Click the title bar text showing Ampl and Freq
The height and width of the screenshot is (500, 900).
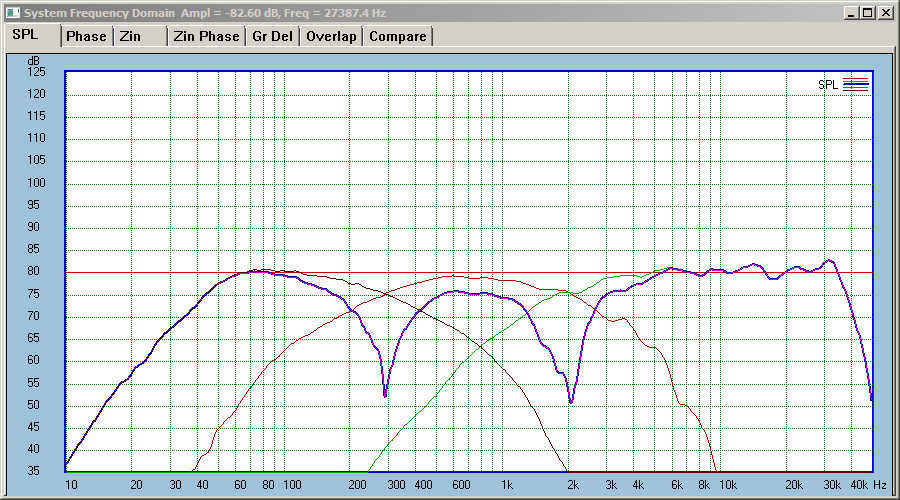click(x=284, y=13)
